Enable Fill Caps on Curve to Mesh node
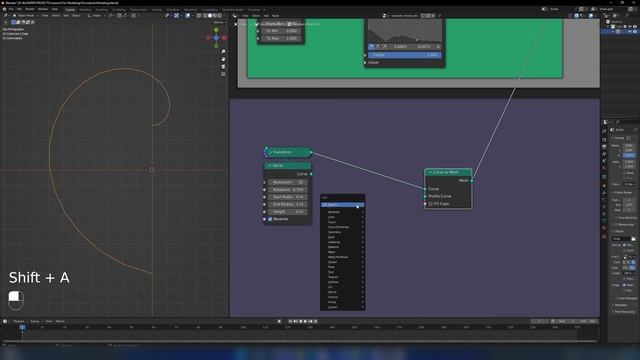 coord(430,204)
